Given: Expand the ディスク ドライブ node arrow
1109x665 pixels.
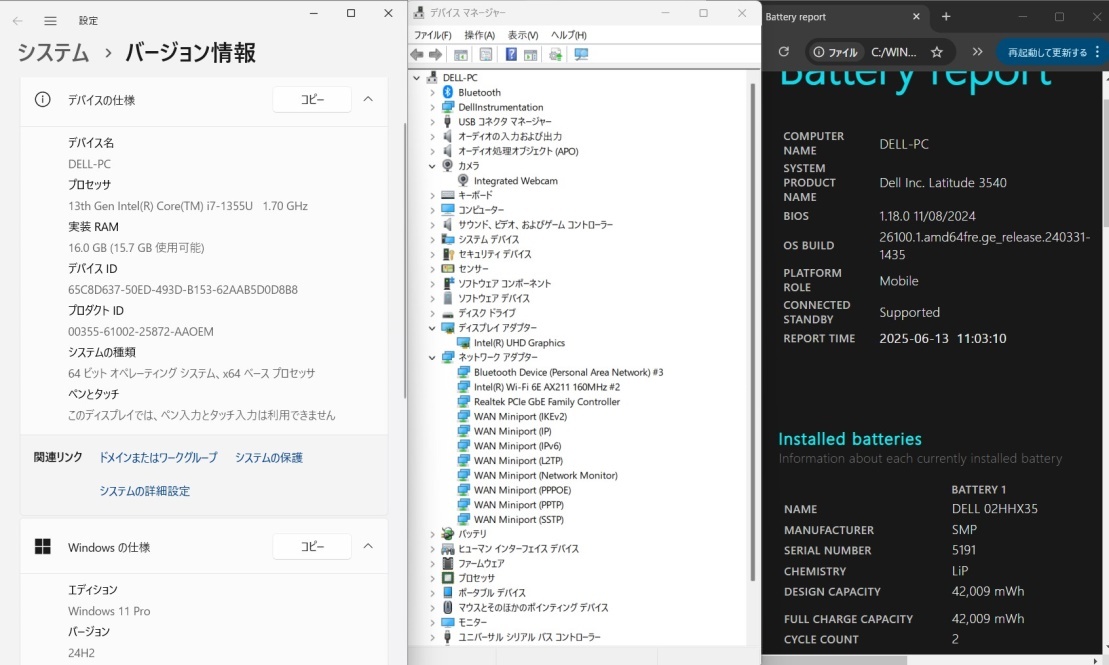Looking at the screenshot, I should click(432, 313).
